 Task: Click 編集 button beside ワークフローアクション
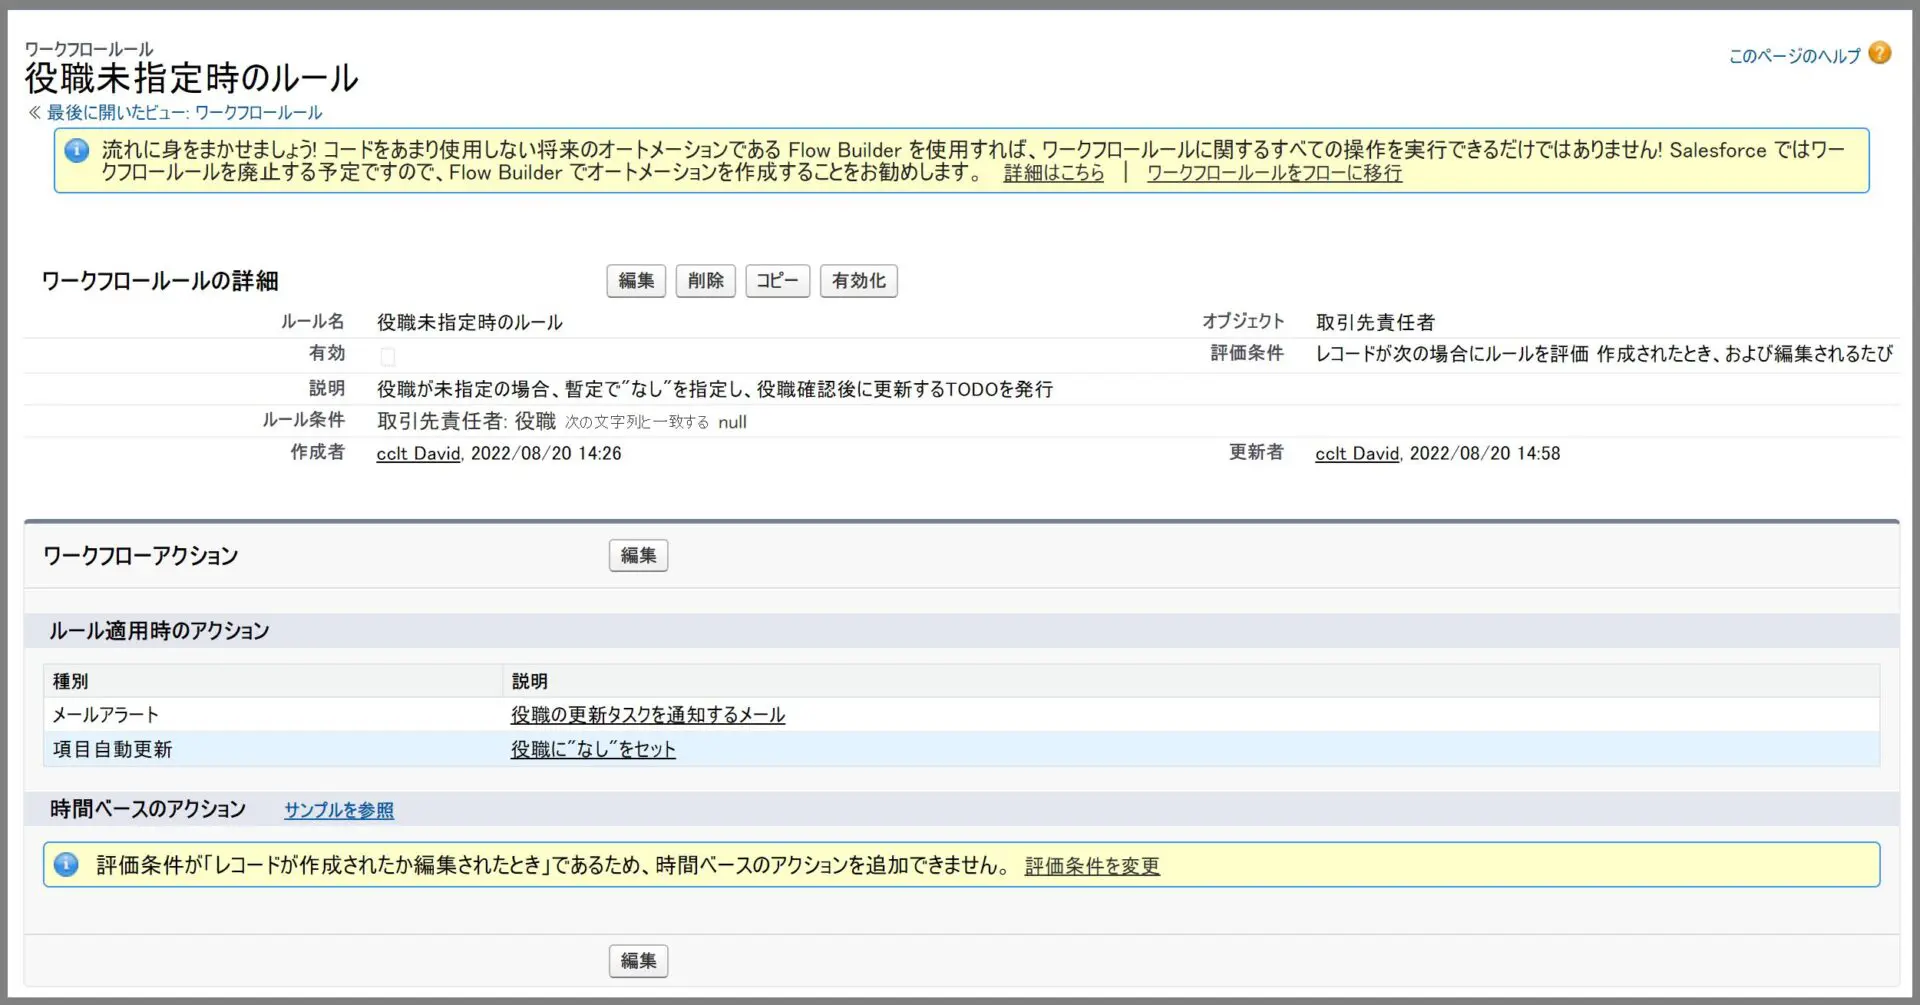point(638,556)
